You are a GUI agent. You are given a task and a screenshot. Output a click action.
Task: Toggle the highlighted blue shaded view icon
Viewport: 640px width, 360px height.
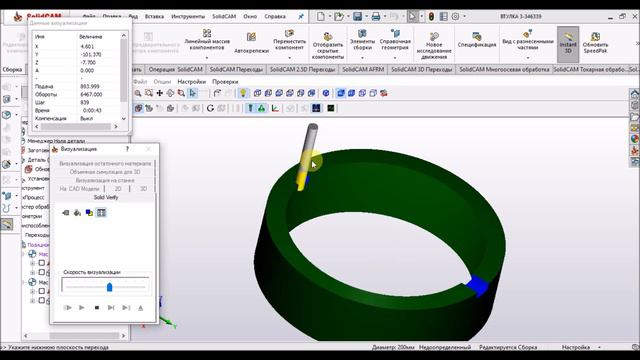(x=340, y=93)
